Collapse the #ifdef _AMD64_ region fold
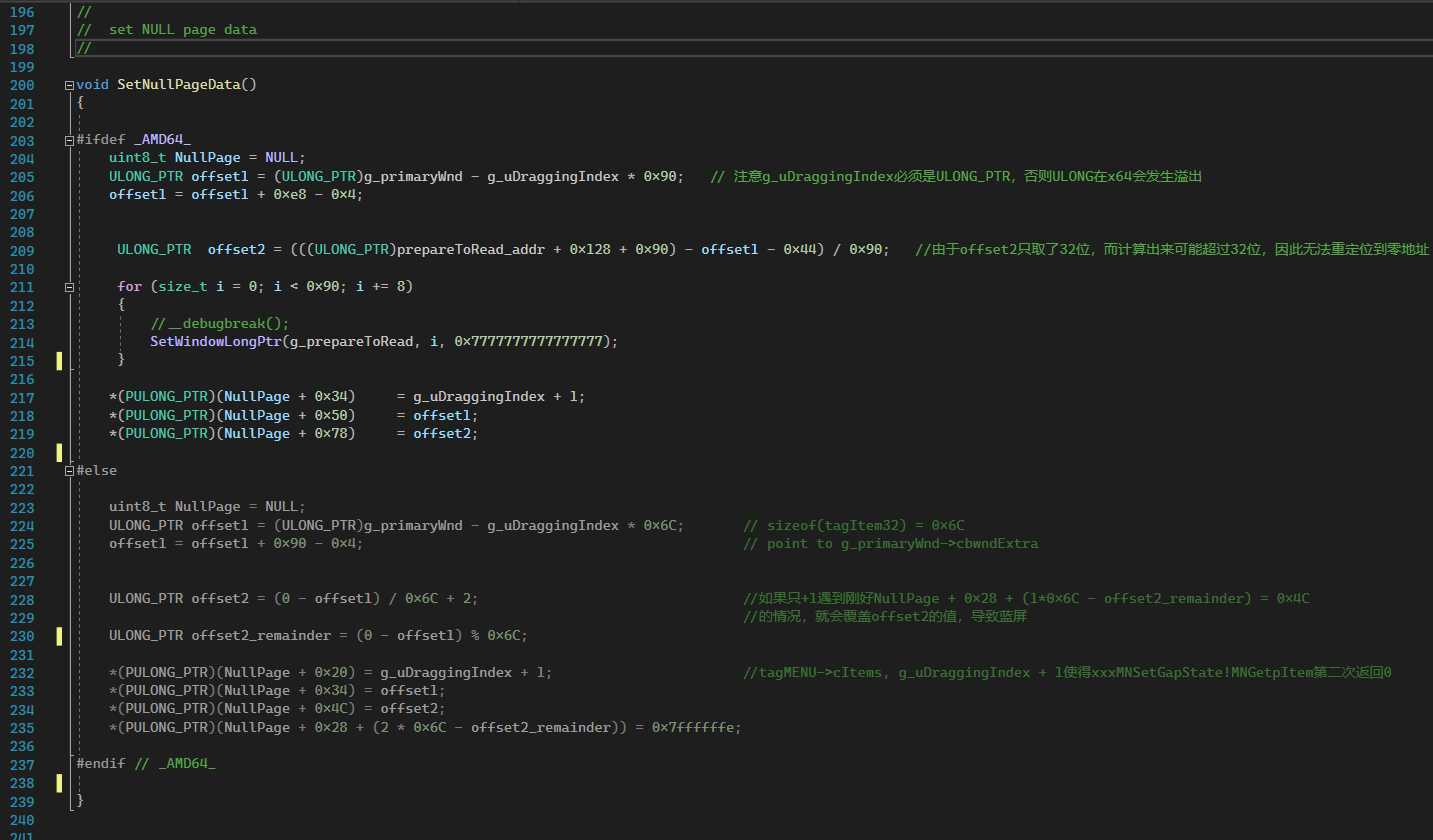The height and width of the screenshot is (840, 1433). pyautogui.click(x=68, y=140)
